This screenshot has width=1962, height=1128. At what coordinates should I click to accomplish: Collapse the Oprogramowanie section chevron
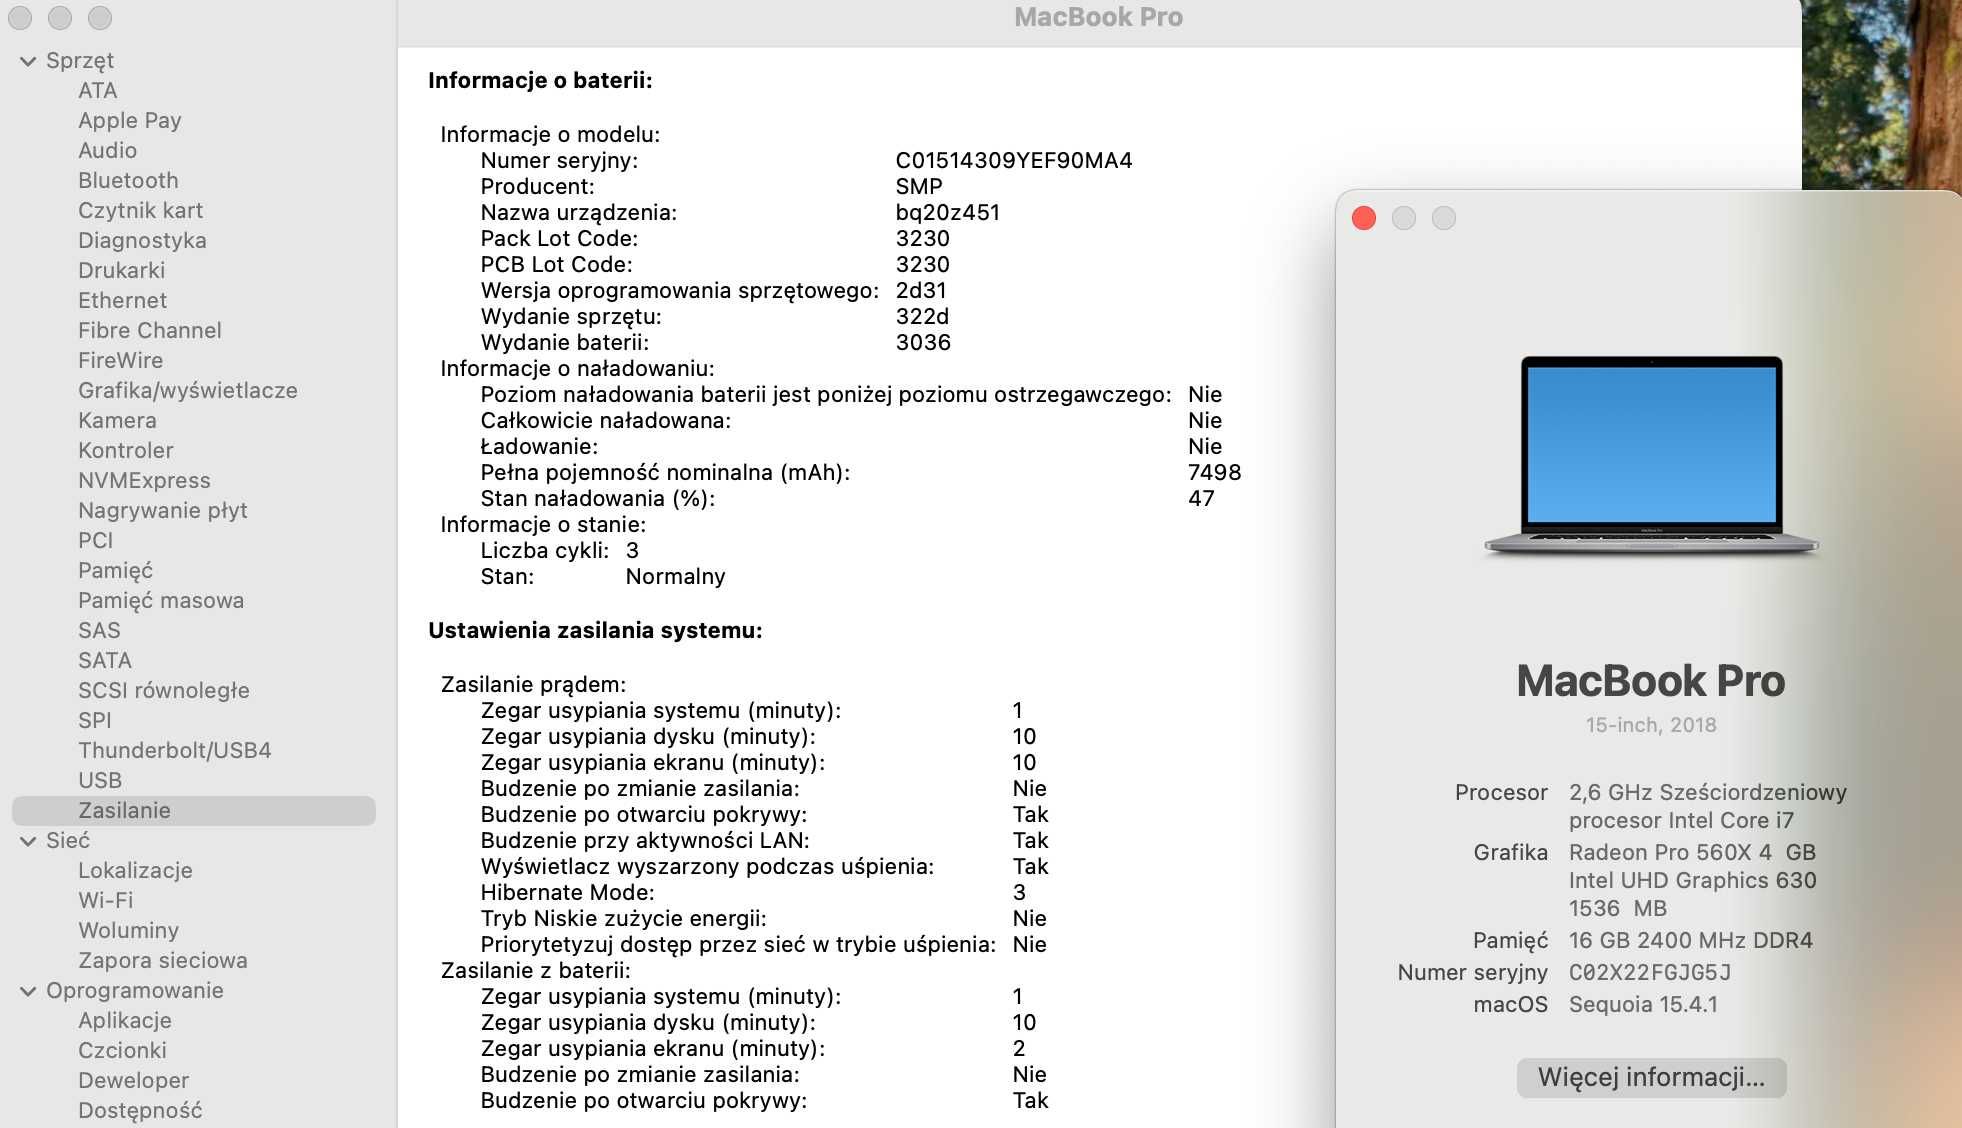tap(28, 991)
